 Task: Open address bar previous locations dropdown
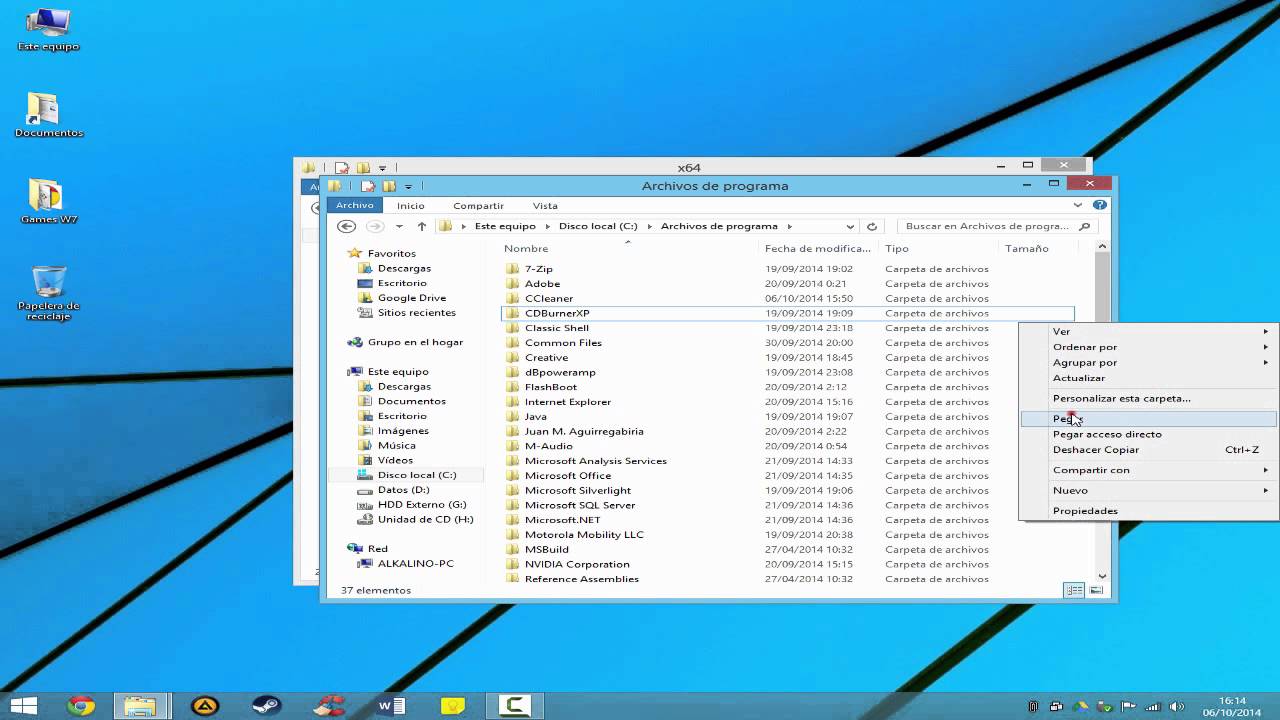850,227
